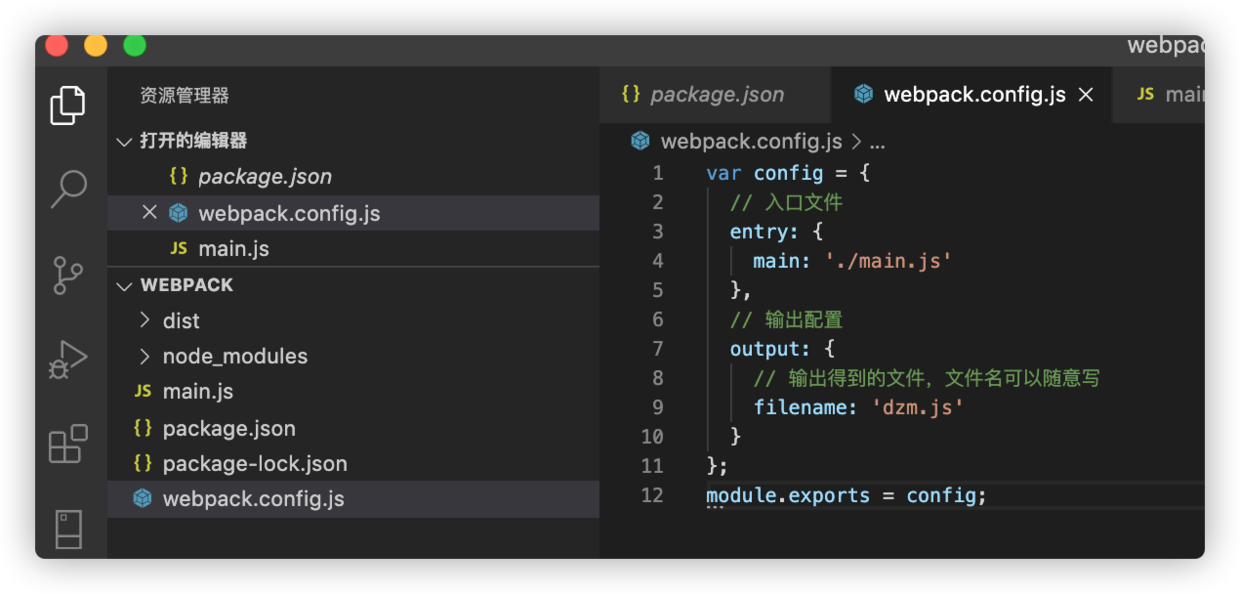
Task: Open the Run and Debug view icon
Action: (68, 360)
